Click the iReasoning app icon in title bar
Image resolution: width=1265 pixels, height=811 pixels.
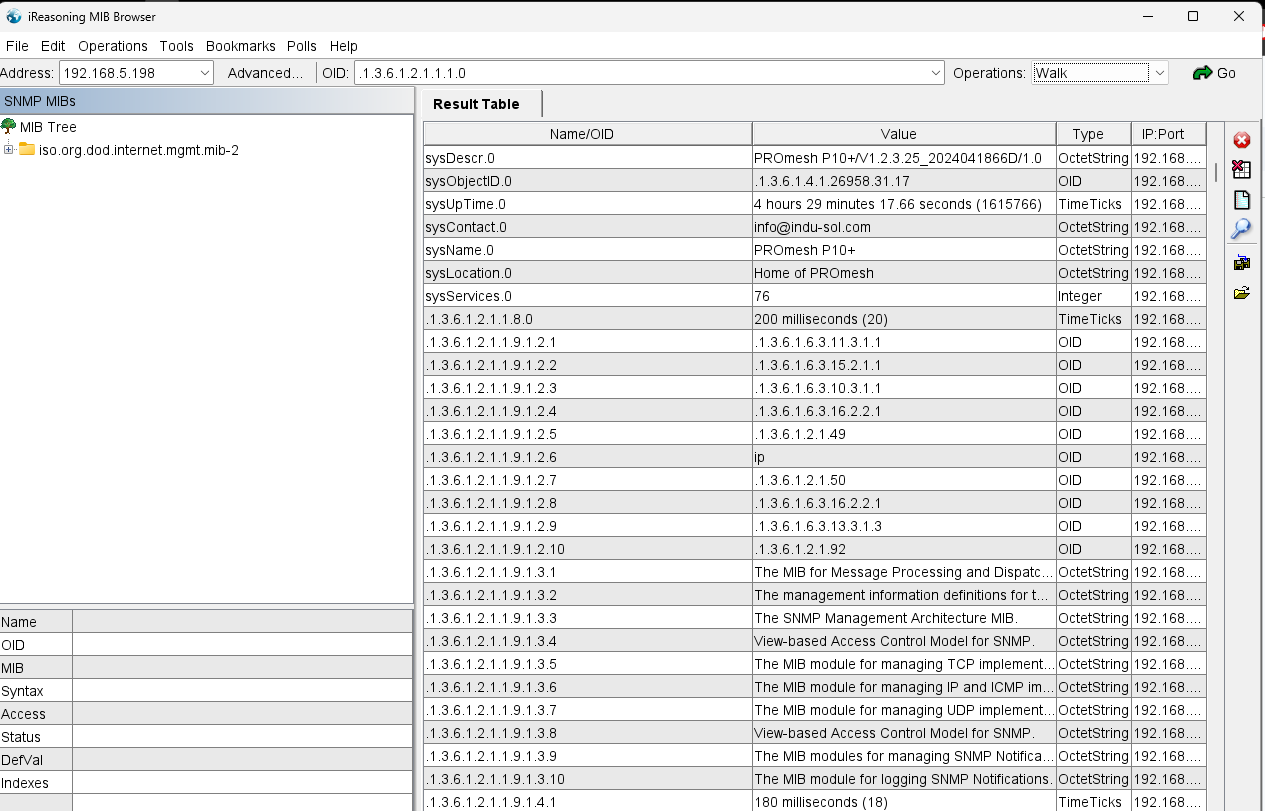pos(13,16)
